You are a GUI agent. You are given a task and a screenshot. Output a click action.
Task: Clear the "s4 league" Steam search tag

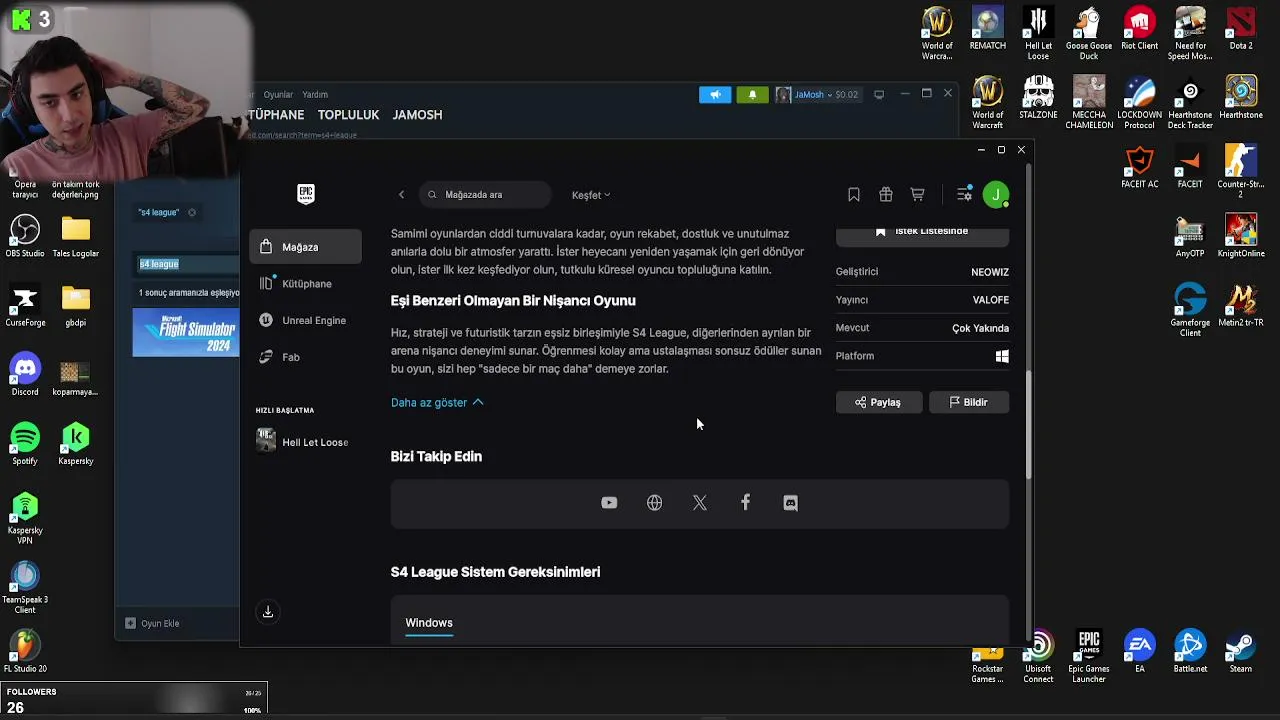click(192, 212)
